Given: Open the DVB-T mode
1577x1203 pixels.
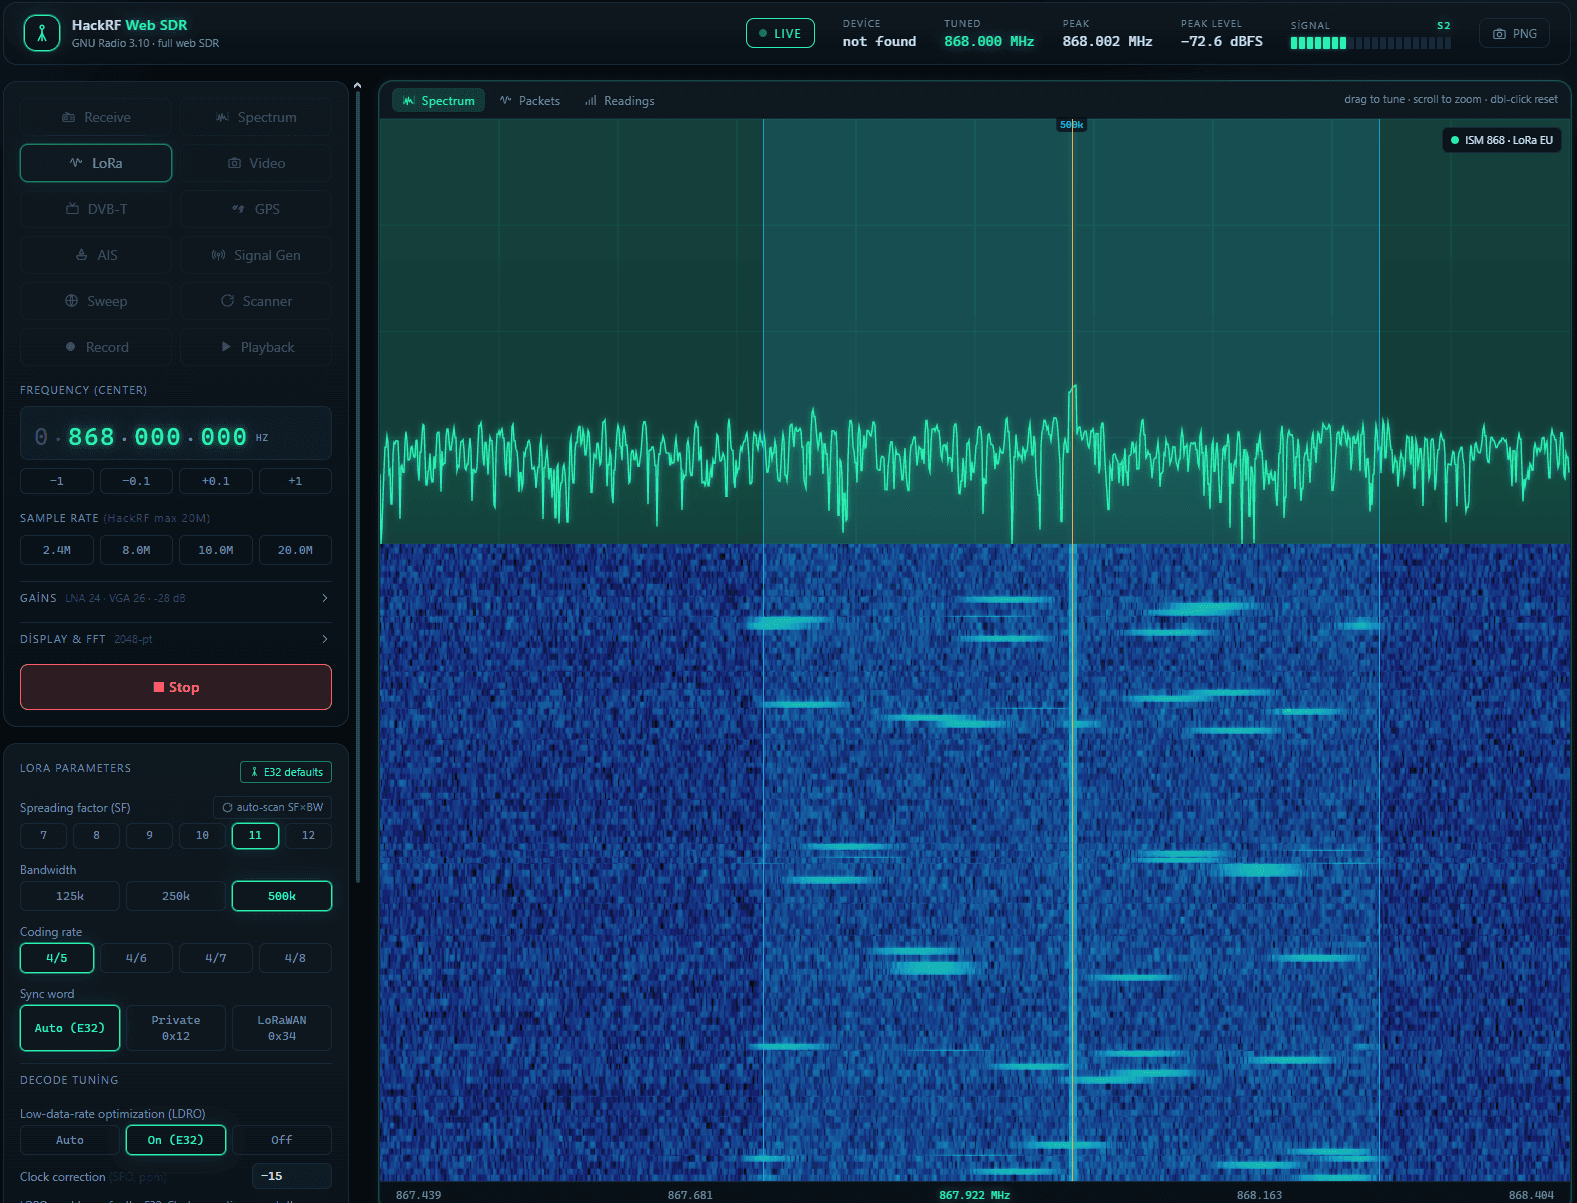Looking at the screenshot, I should (96, 209).
